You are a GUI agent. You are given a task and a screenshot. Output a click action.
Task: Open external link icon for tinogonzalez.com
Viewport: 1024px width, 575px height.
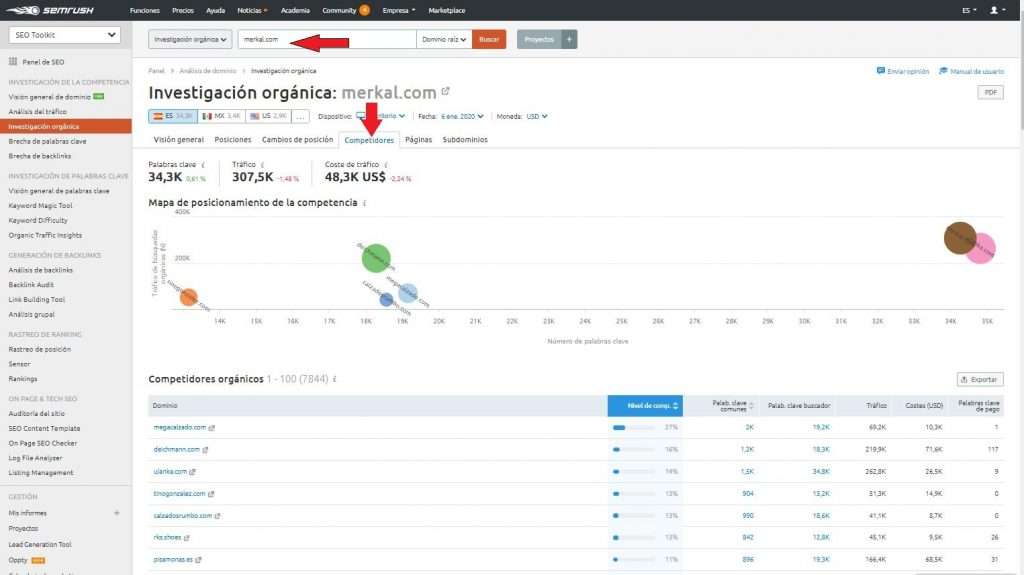coord(211,494)
